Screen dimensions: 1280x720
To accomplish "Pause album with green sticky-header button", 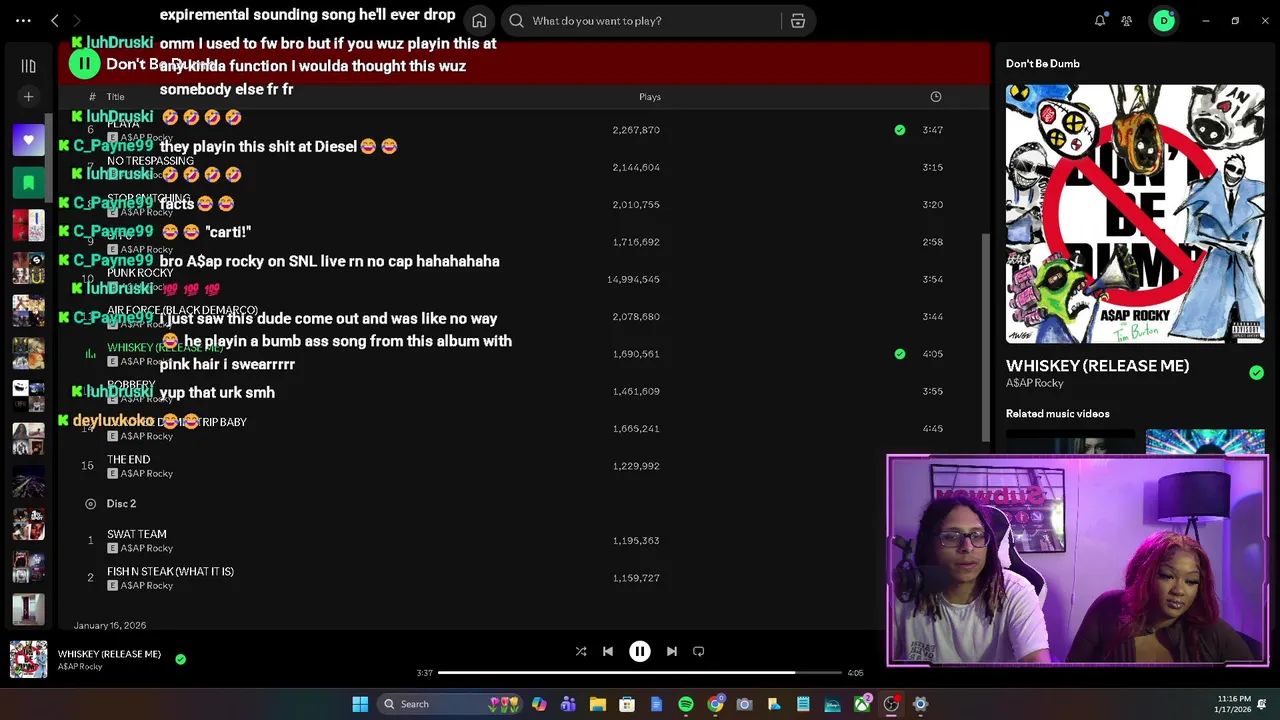I will click(x=84, y=64).
